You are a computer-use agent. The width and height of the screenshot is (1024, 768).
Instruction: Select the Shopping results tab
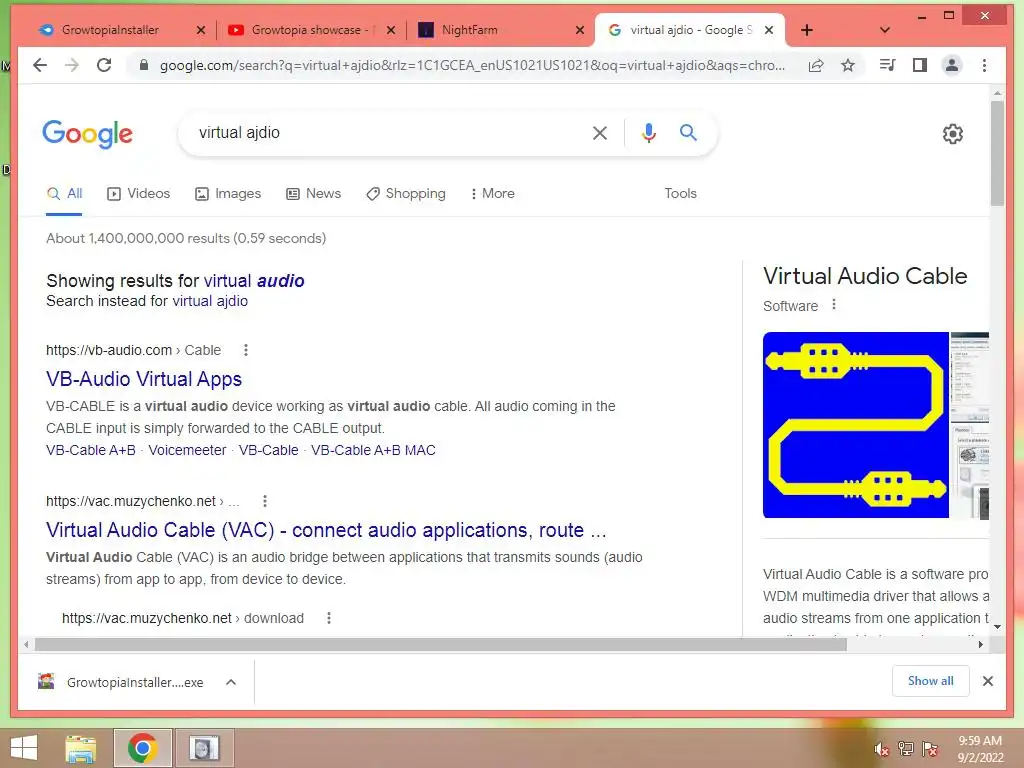click(406, 193)
